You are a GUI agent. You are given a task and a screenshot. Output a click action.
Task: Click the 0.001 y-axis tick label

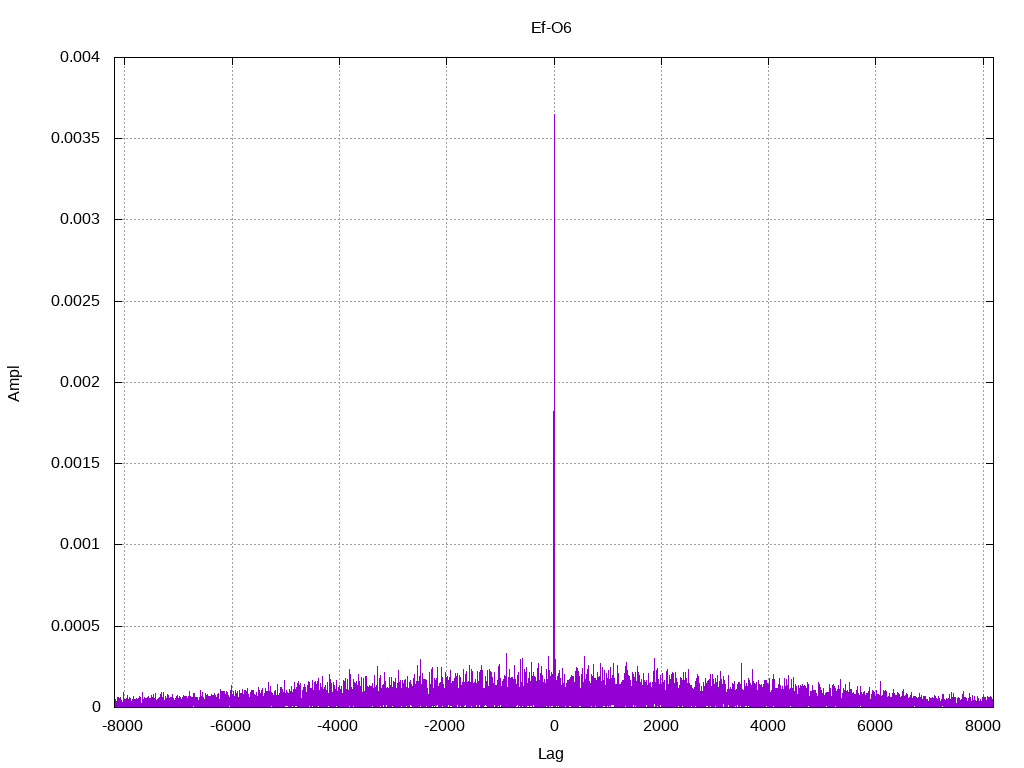coord(80,544)
